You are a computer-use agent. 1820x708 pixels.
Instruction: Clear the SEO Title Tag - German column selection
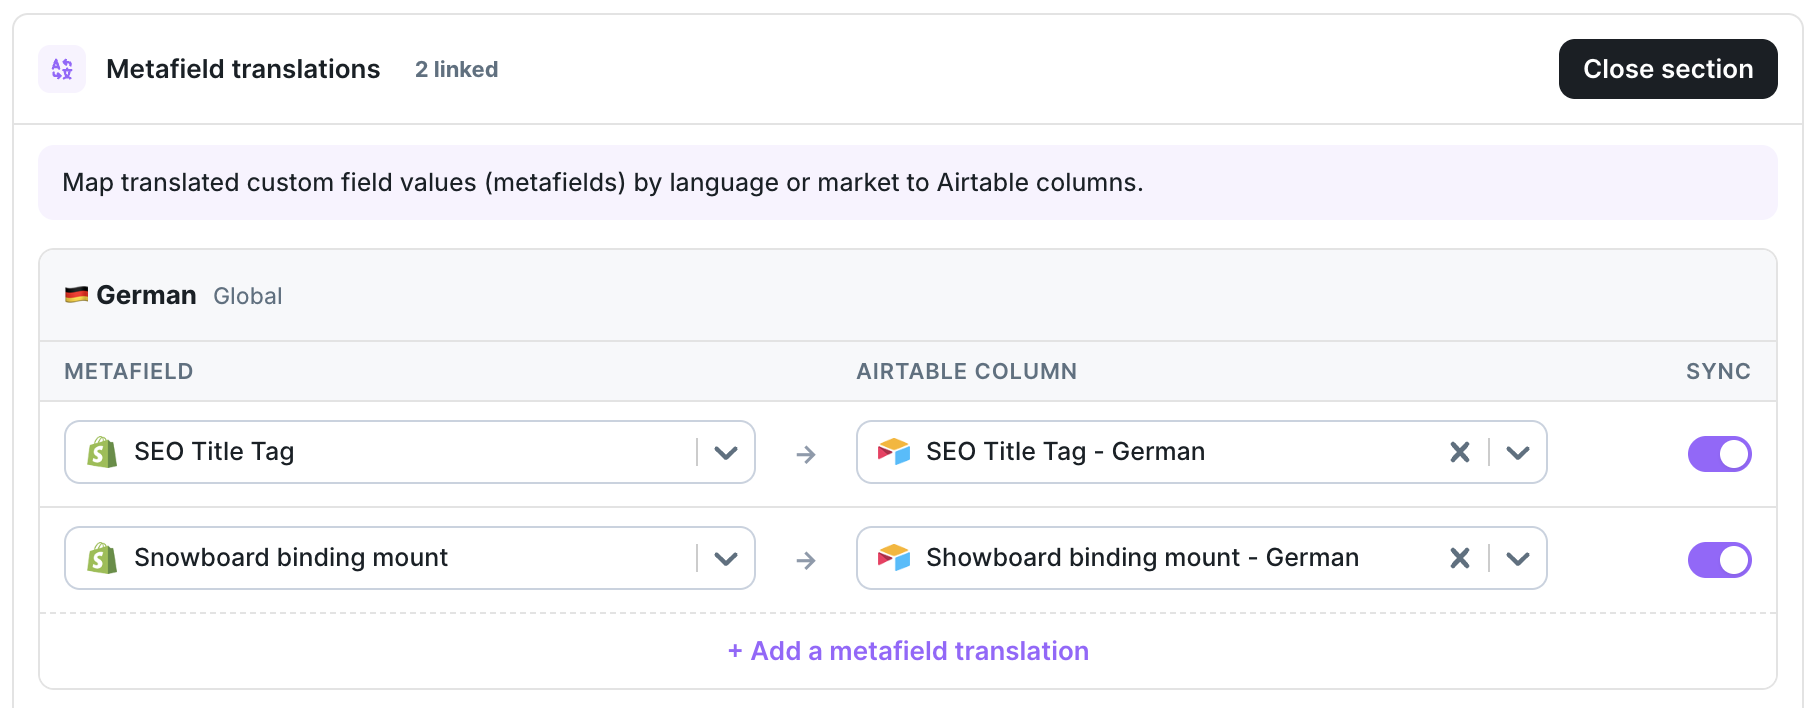coord(1460,452)
